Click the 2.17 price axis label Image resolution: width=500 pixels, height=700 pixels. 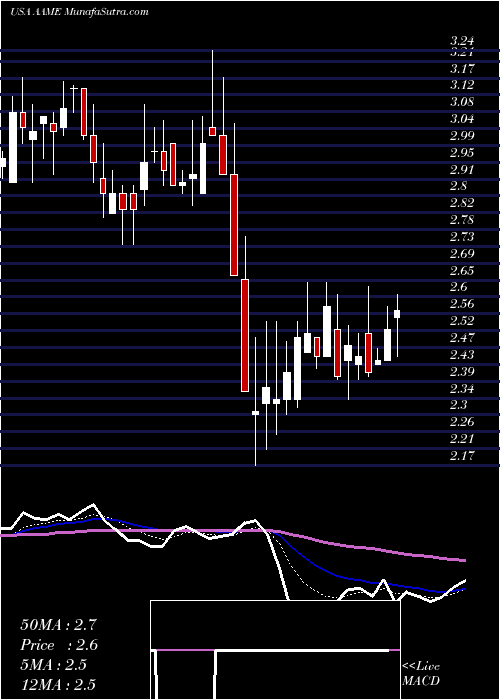pos(462,455)
